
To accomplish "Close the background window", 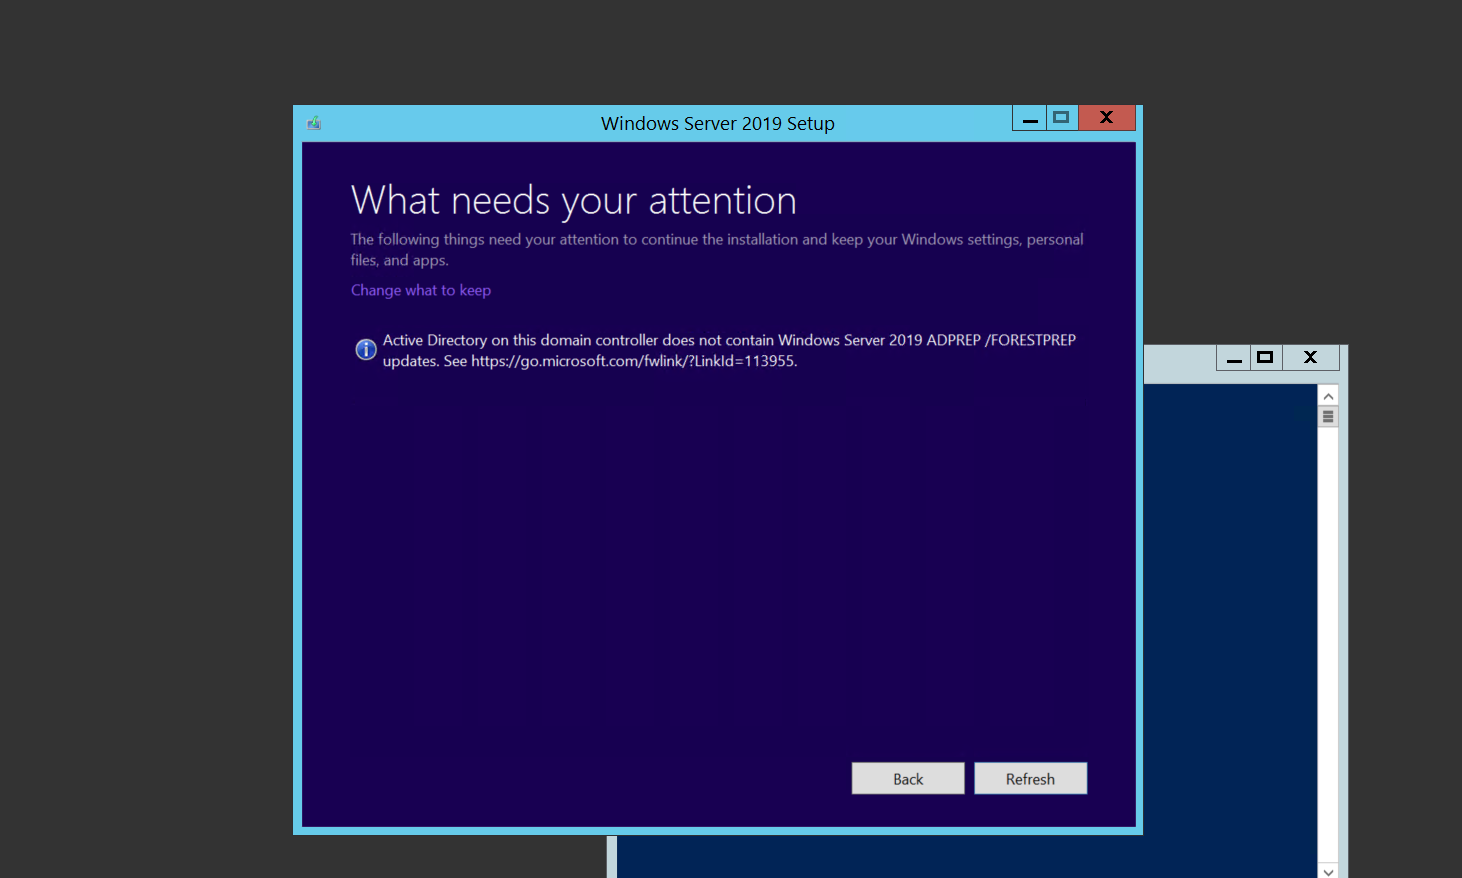I will (1310, 357).
